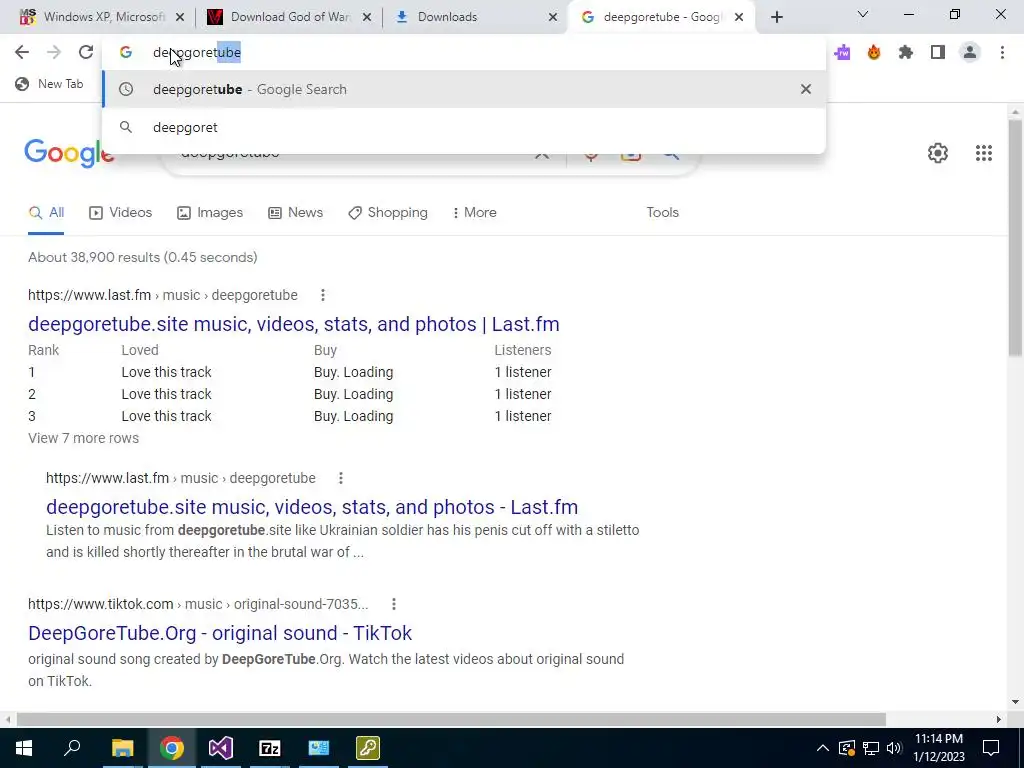Screen dimensions: 1024x768
Task: Close the Download God of War tab
Action: [367, 17]
